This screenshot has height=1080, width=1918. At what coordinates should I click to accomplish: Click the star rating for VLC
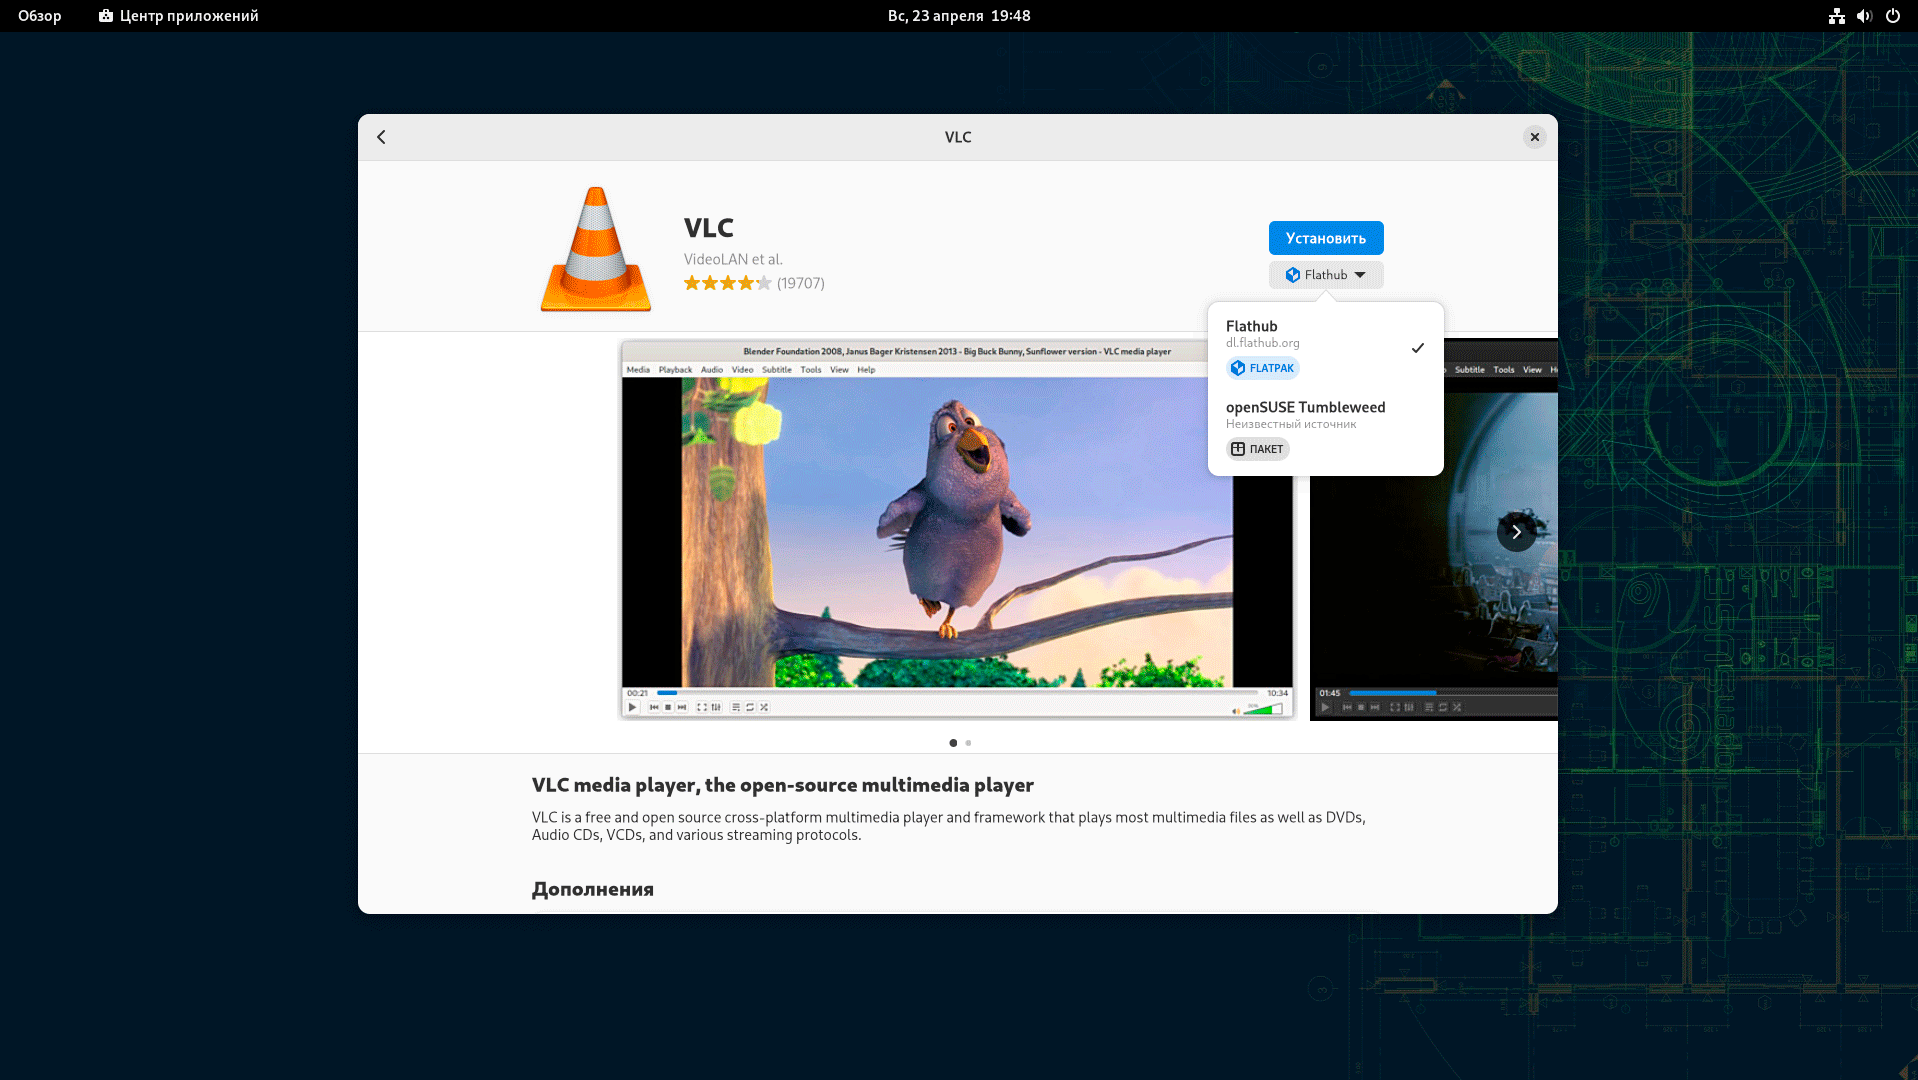pos(727,283)
